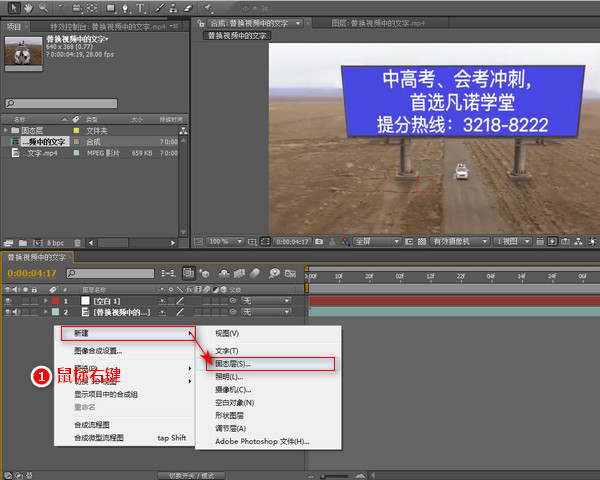Viewport: 600px width, 480px height.
Task: Select the Brush tool
Action: [x=160, y=8]
